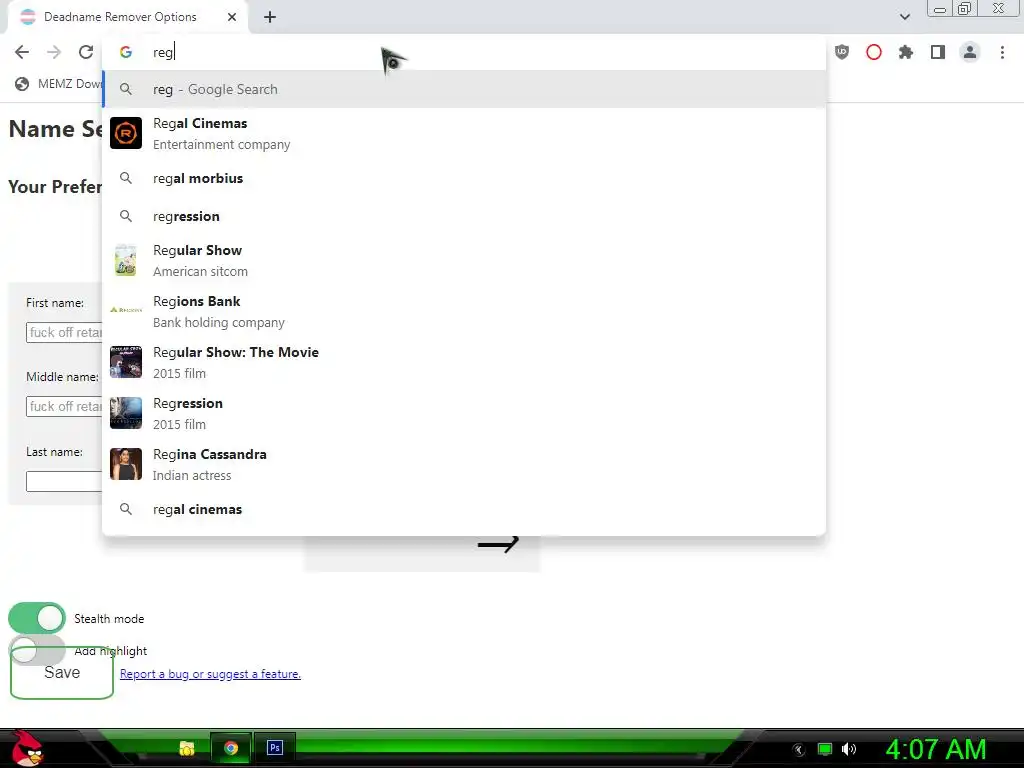Click the green monitor tray icon
This screenshot has height=768, width=1024.
tap(825, 749)
